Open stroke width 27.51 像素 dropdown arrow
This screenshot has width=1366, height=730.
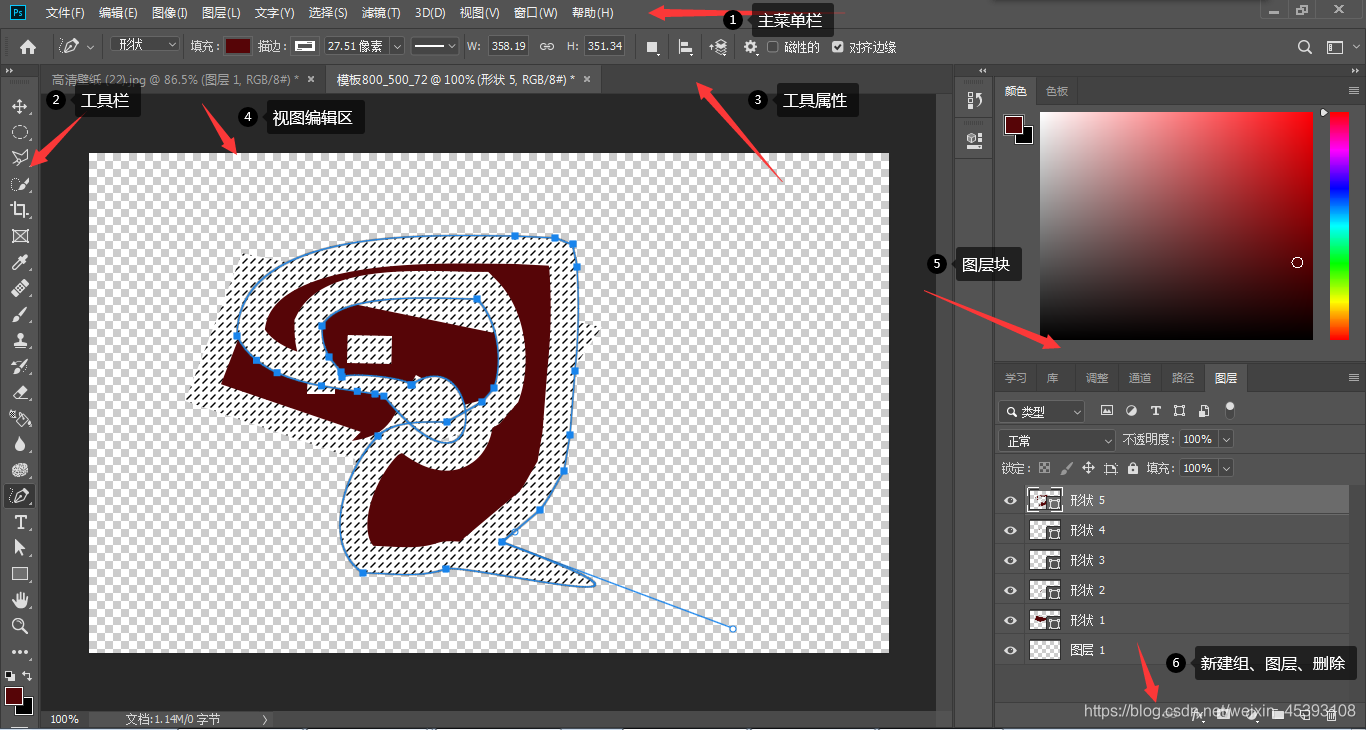(397, 46)
